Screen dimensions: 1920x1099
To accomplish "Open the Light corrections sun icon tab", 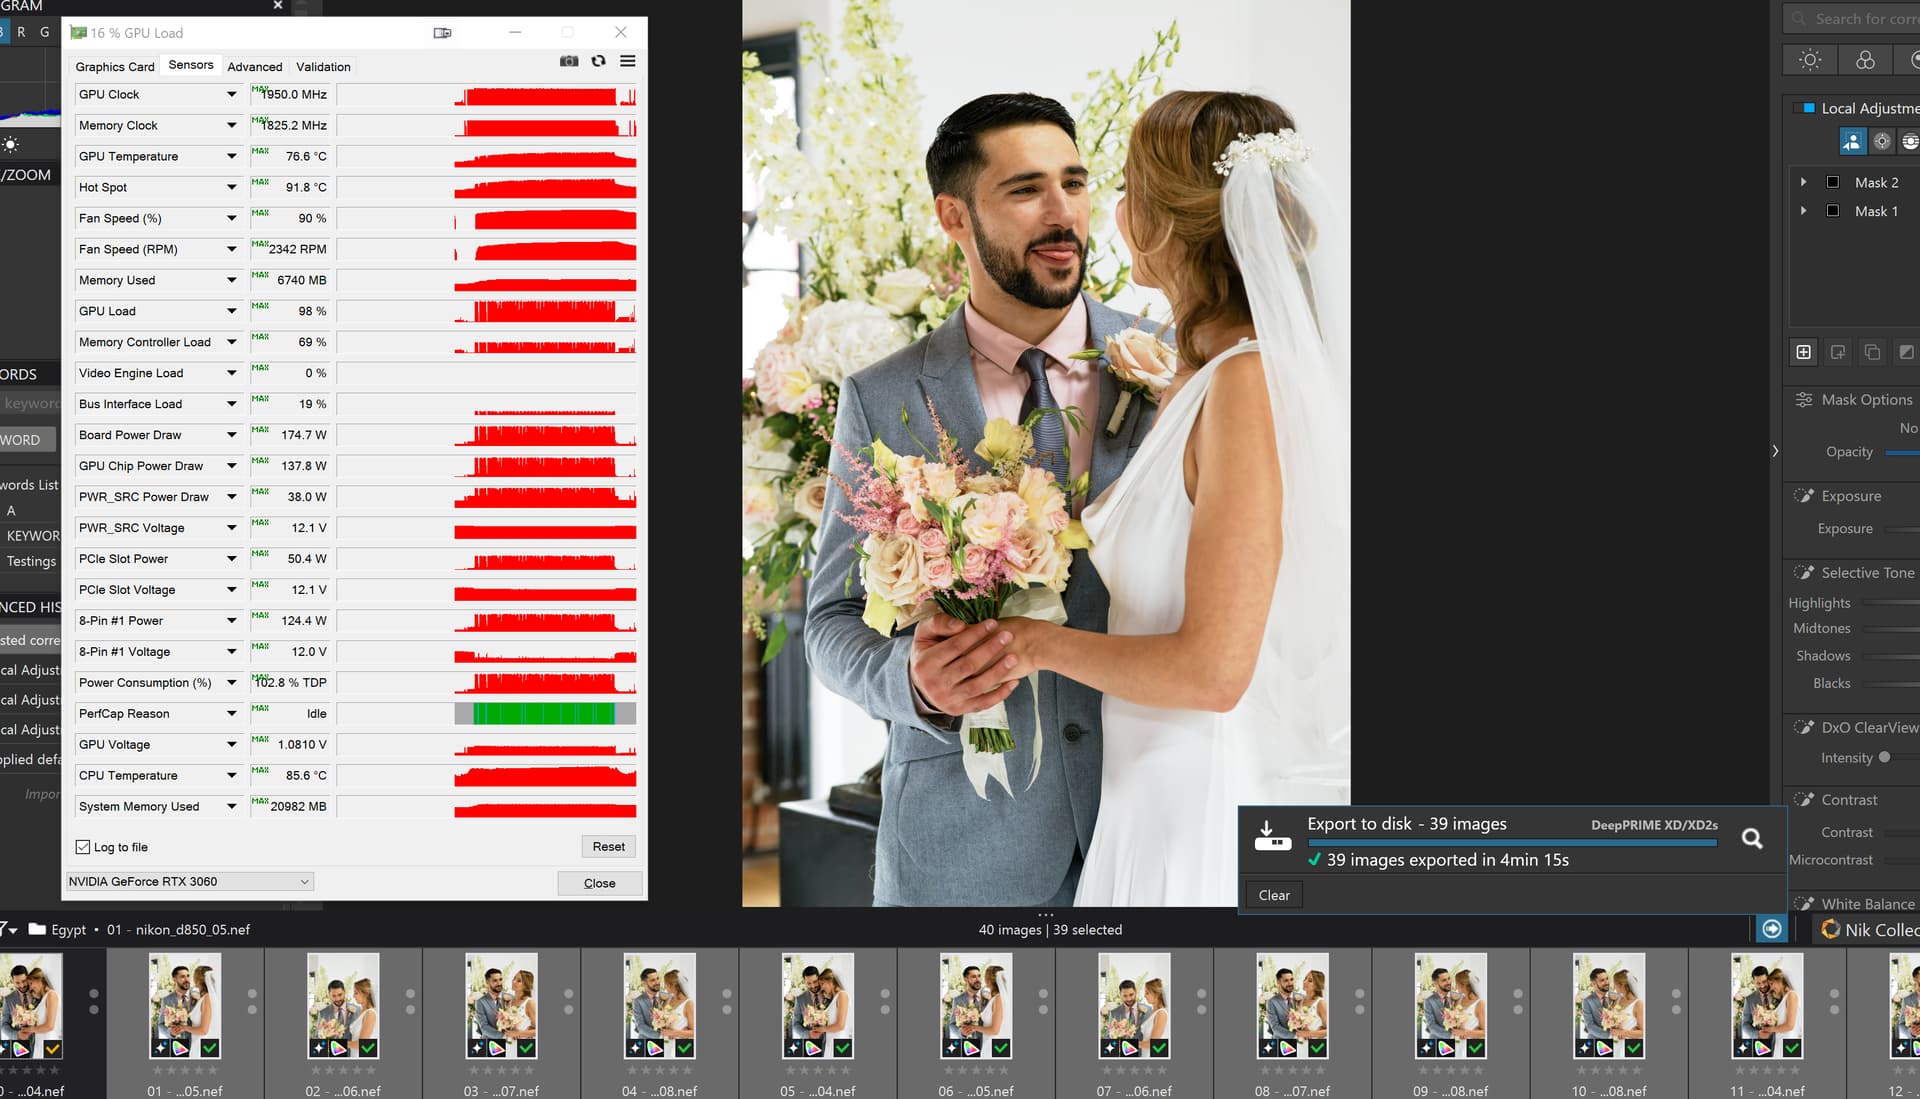I will pyautogui.click(x=1810, y=60).
